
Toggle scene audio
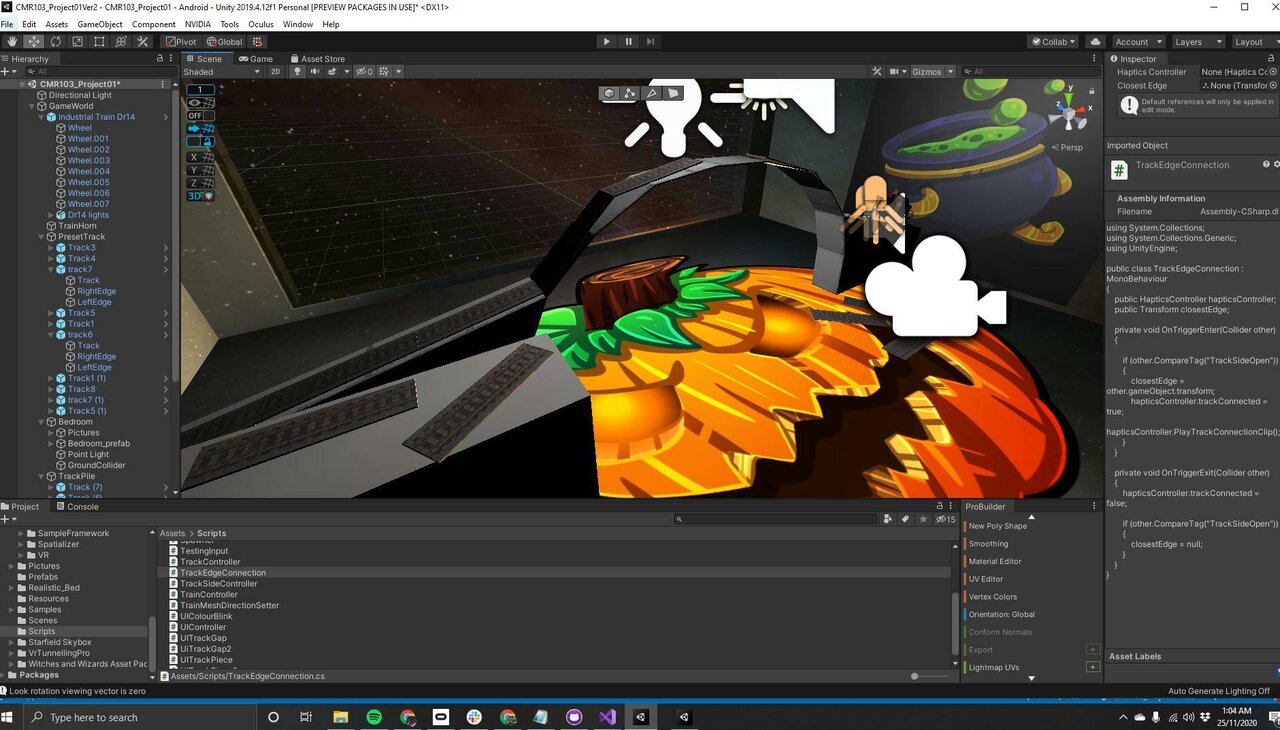(x=314, y=72)
